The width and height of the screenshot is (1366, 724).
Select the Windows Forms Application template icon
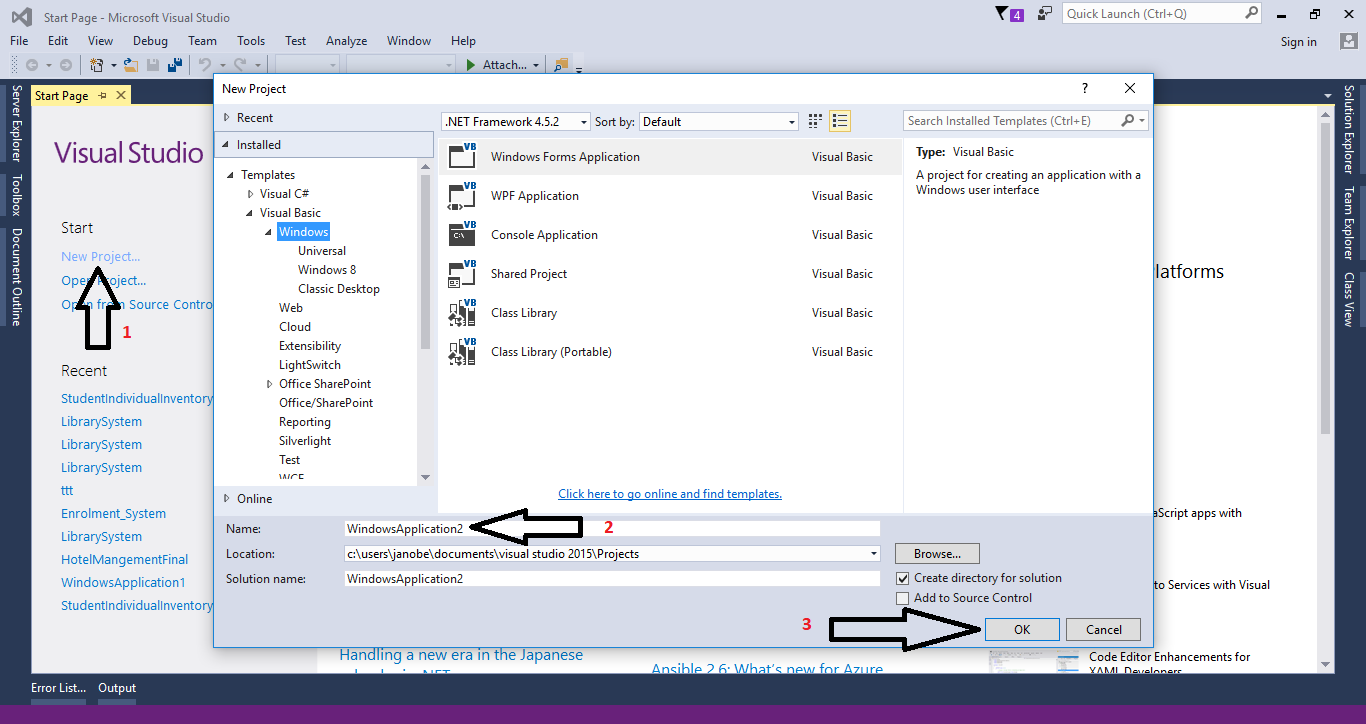click(463, 156)
